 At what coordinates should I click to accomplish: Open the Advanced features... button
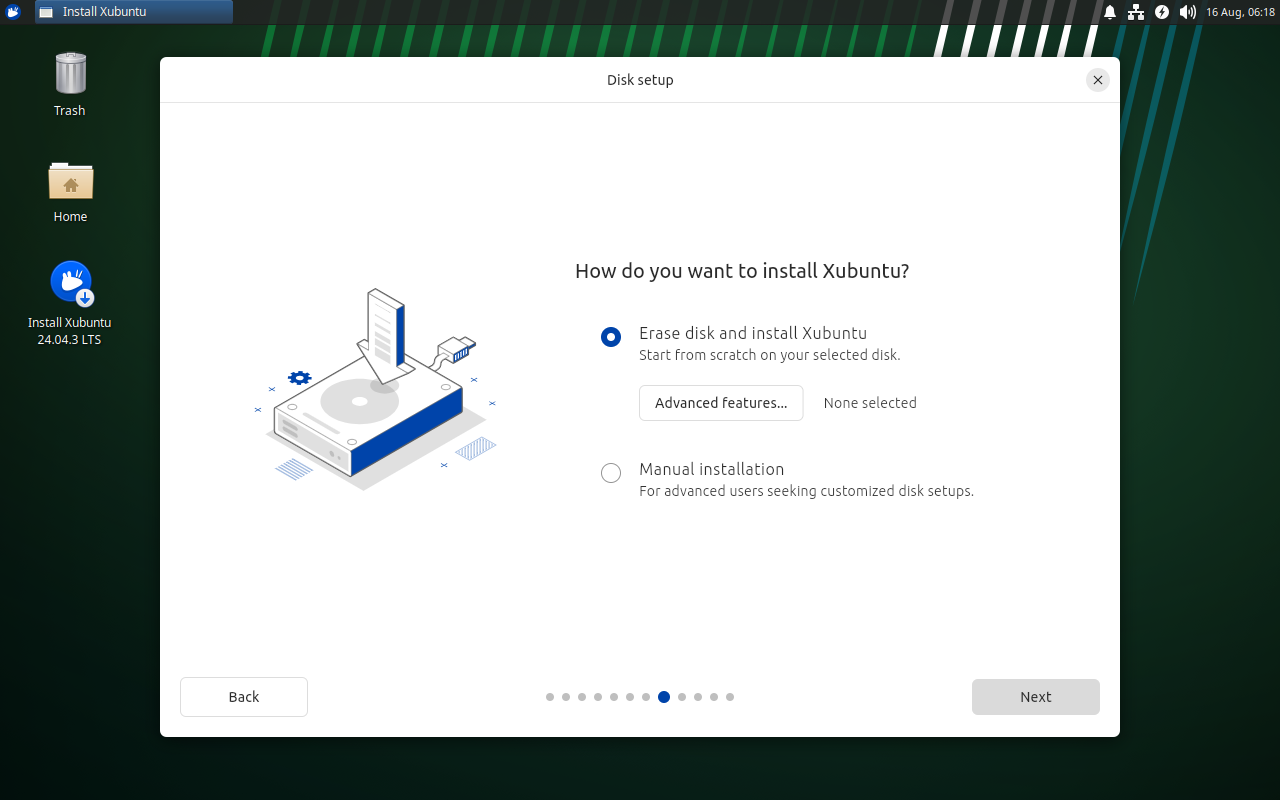[x=721, y=403]
